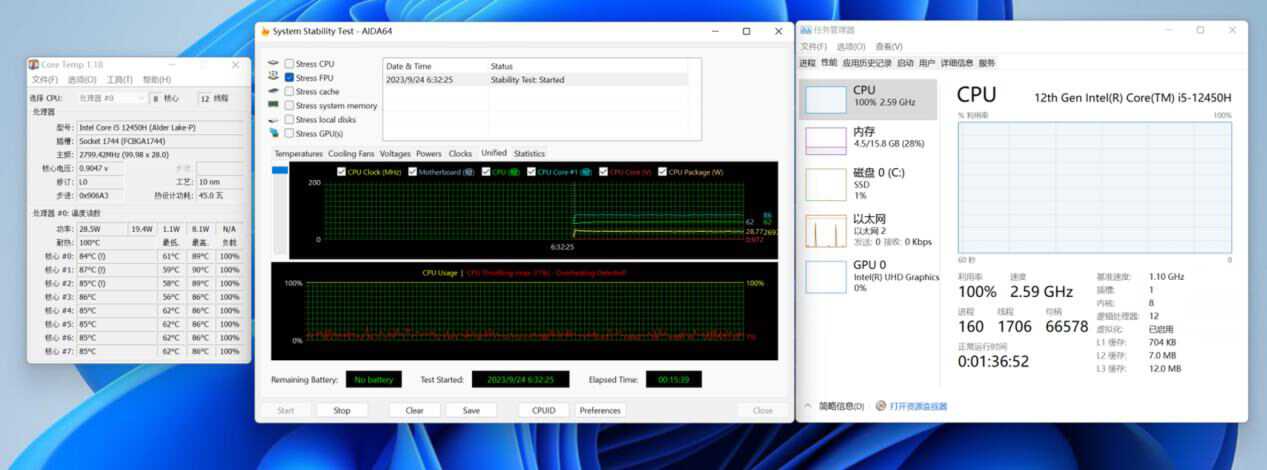Switch to 服务 tab in Task Manager
This screenshot has width=1267, height=470.
(987, 62)
